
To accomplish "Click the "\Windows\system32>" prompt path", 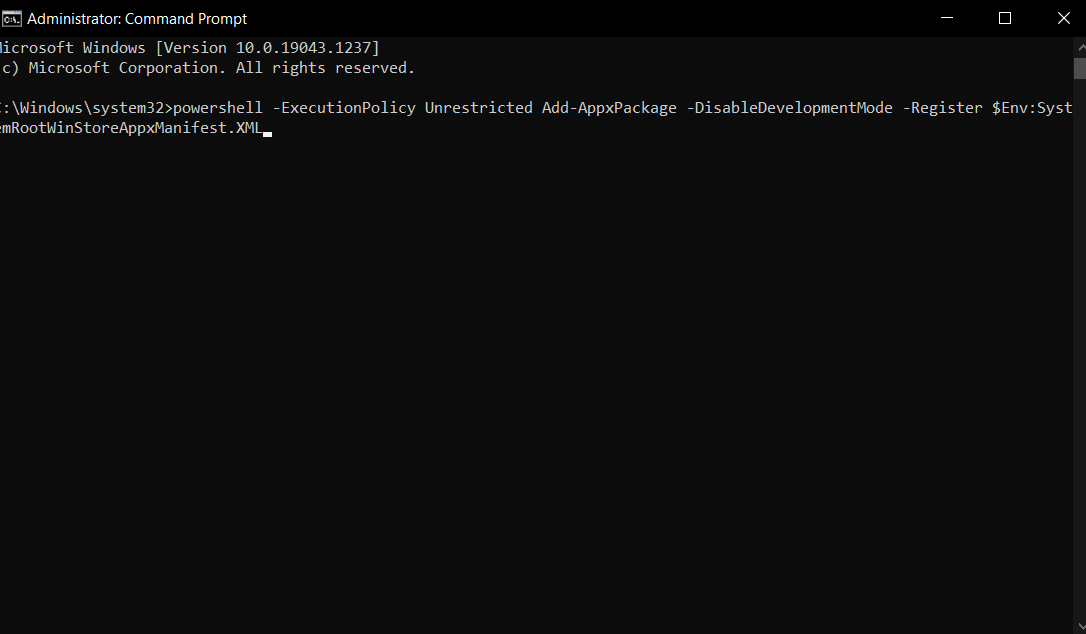I will click(x=91, y=108).
